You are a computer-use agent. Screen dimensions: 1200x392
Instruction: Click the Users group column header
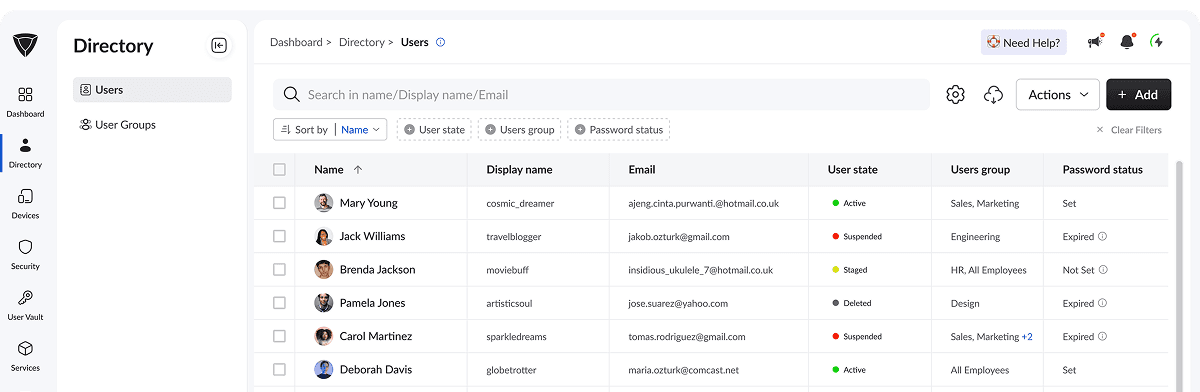[980, 170]
